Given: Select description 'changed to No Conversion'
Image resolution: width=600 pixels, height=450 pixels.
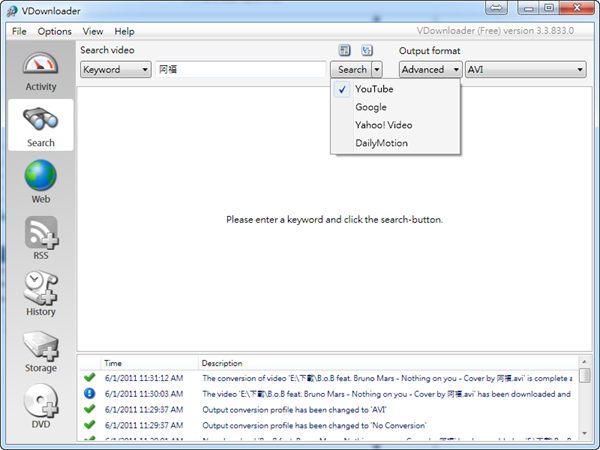Looking at the screenshot, I should click(x=314, y=425).
